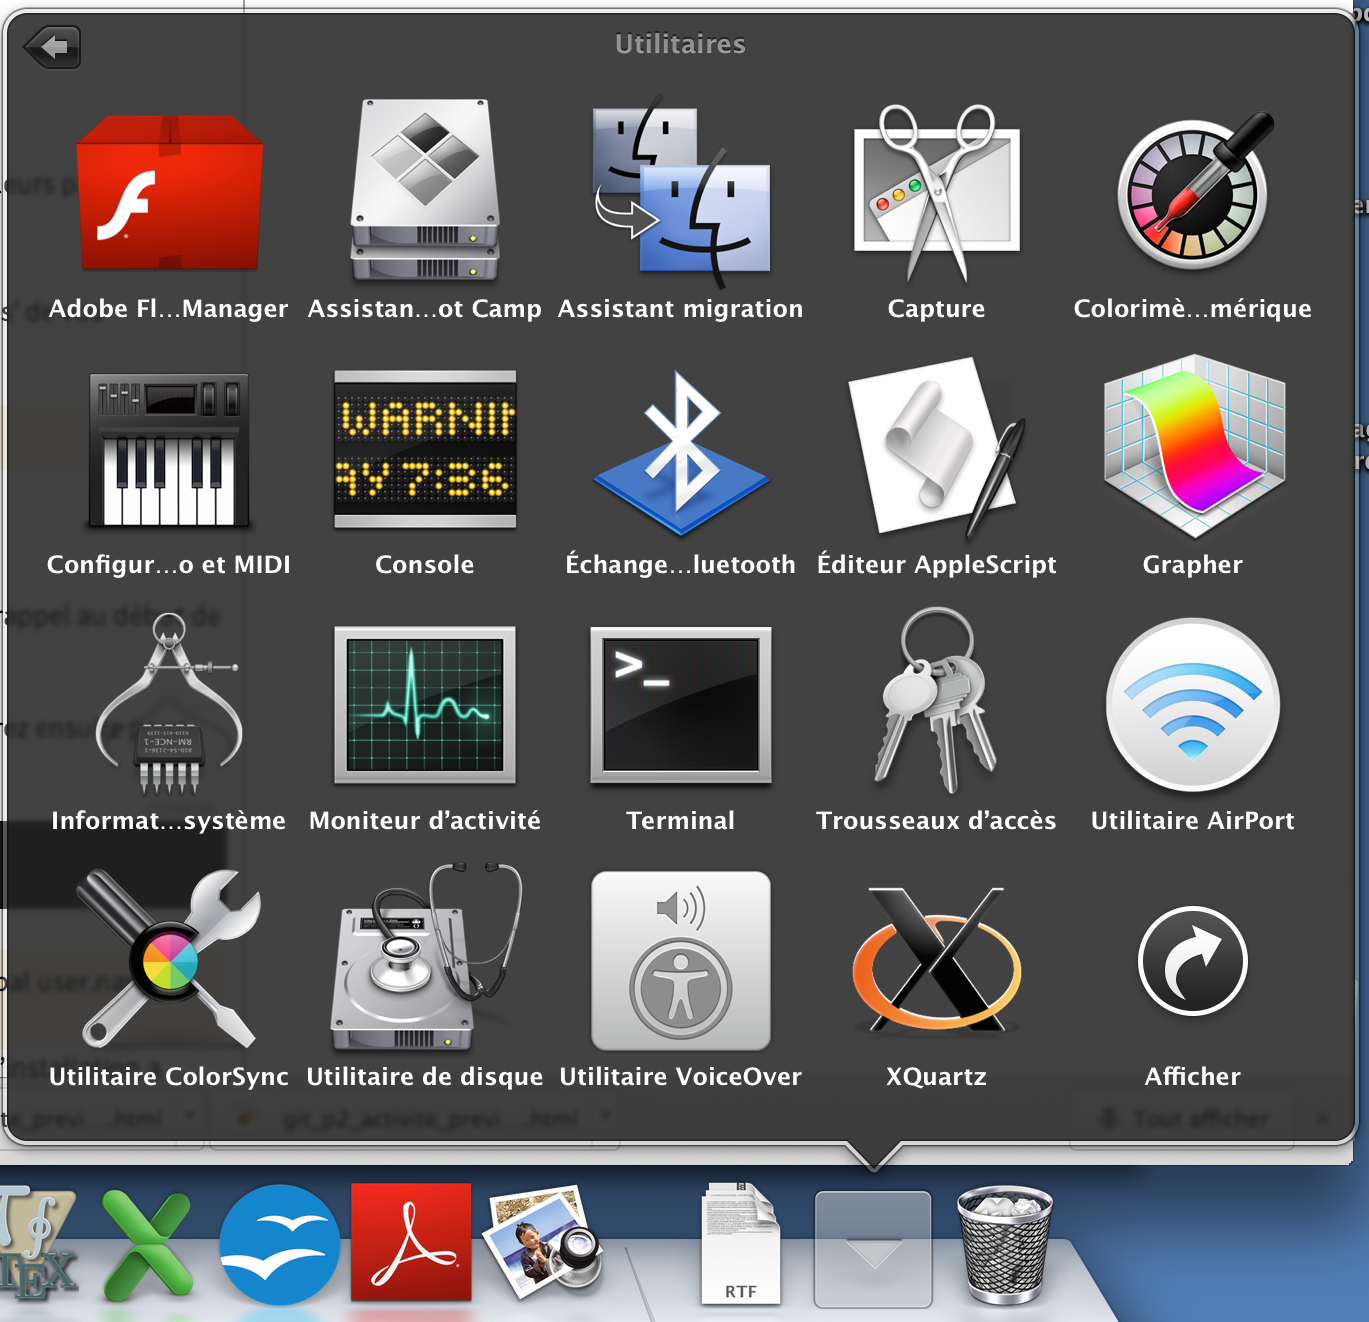Click the "Trousseaux d'accès" label
Viewport: 1369px width, 1322px height.
(937, 821)
